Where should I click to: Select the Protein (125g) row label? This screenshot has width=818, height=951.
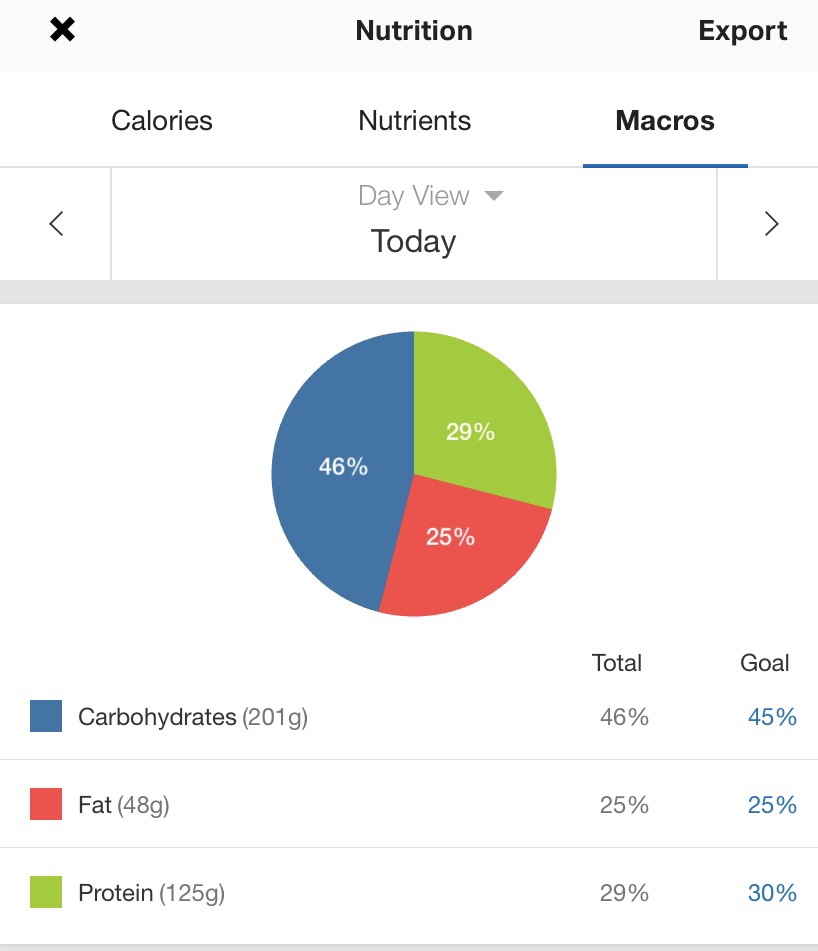click(x=151, y=893)
